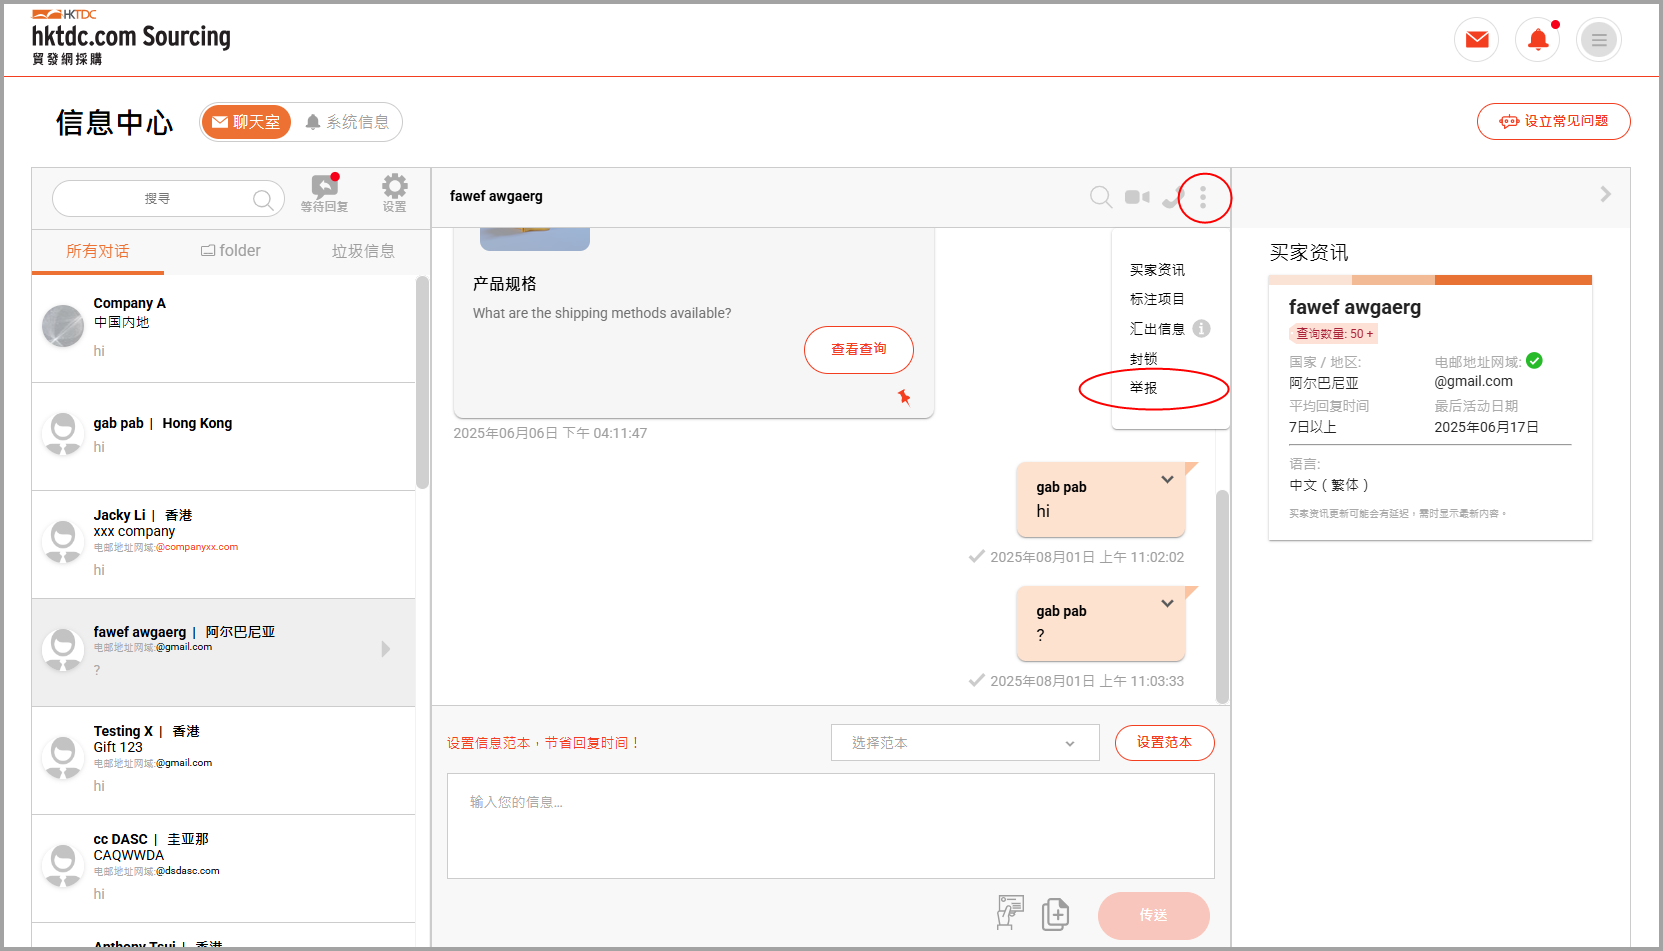Click the add attachment file icon
The image size is (1663, 951).
click(x=1055, y=914)
